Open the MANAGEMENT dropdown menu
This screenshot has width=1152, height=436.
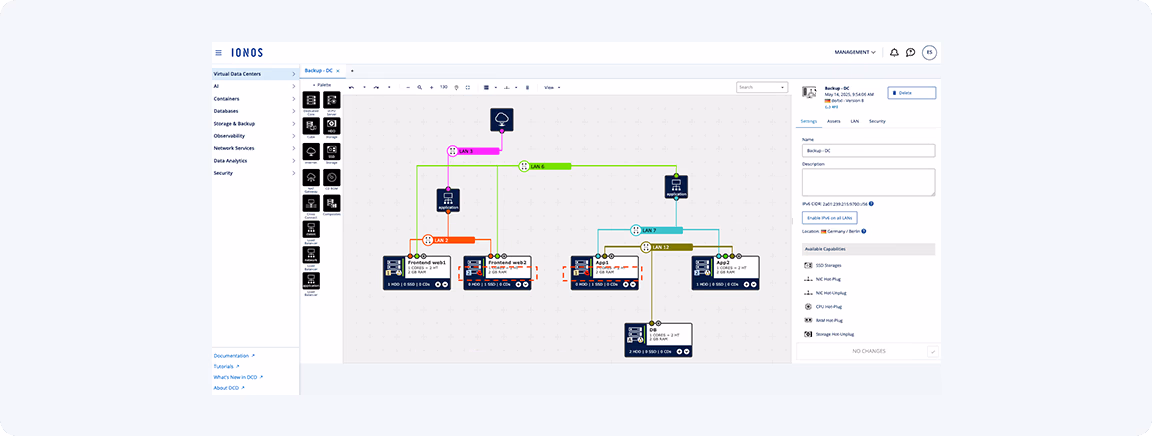coord(855,52)
